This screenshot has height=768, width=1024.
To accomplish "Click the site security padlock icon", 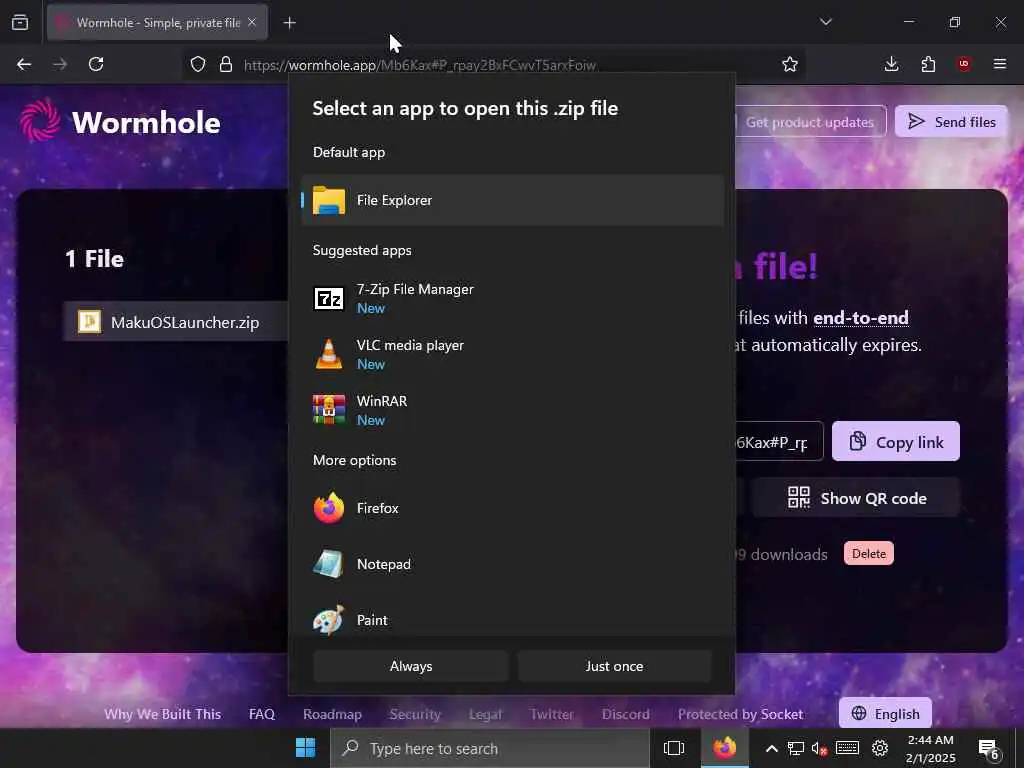I will [226, 64].
